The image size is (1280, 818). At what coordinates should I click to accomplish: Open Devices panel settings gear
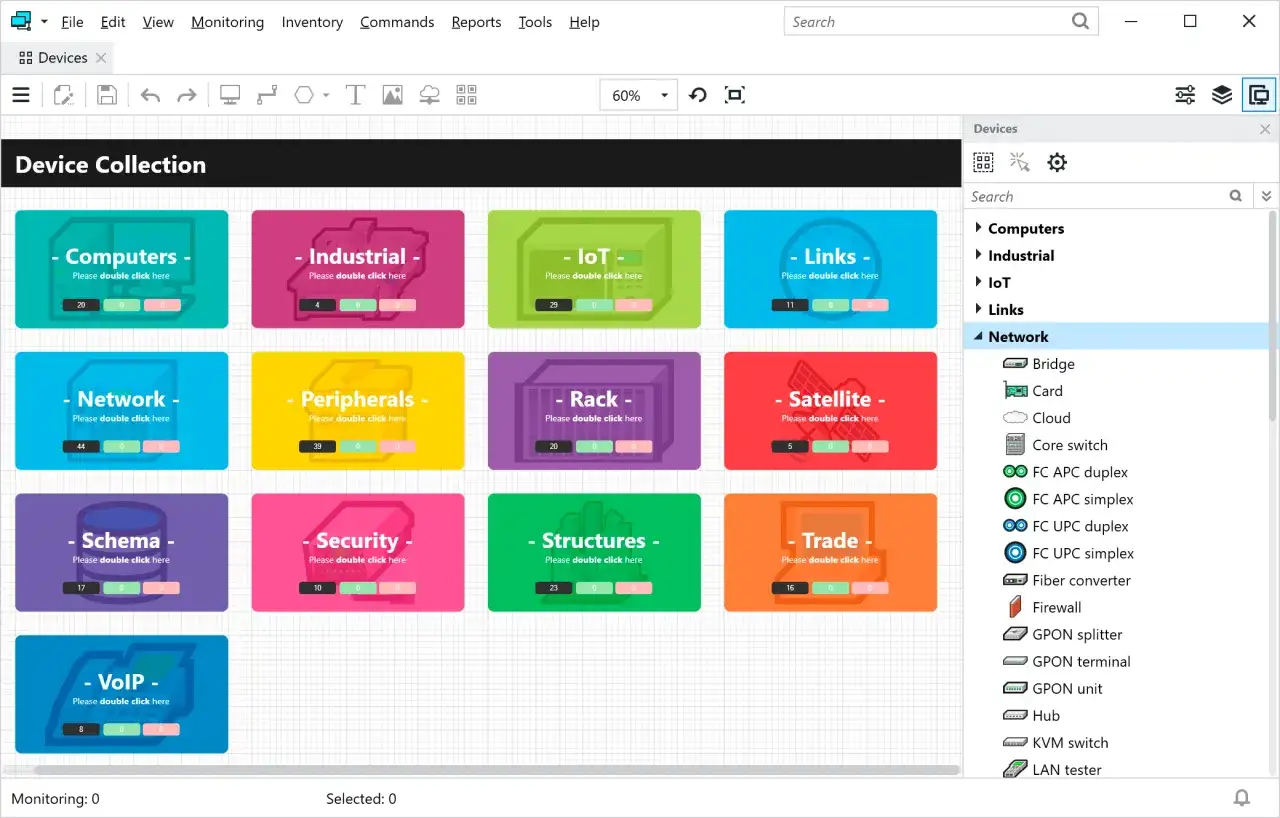coord(1057,162)
